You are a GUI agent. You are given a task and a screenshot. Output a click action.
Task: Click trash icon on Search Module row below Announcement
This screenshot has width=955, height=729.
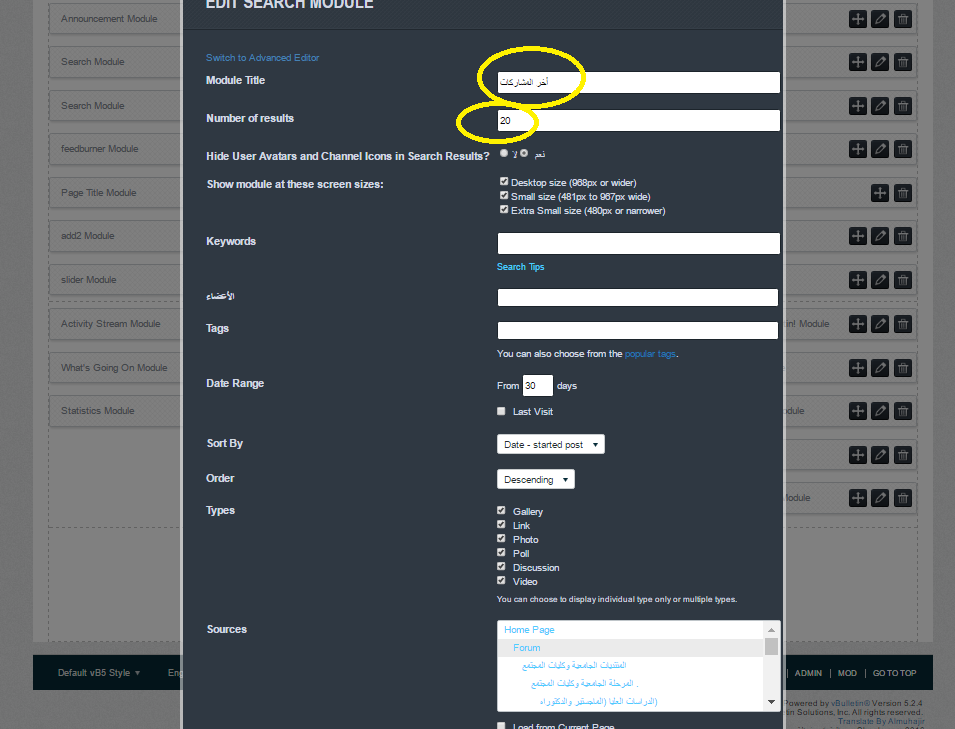pyautogui.click(x=903, y=62)
